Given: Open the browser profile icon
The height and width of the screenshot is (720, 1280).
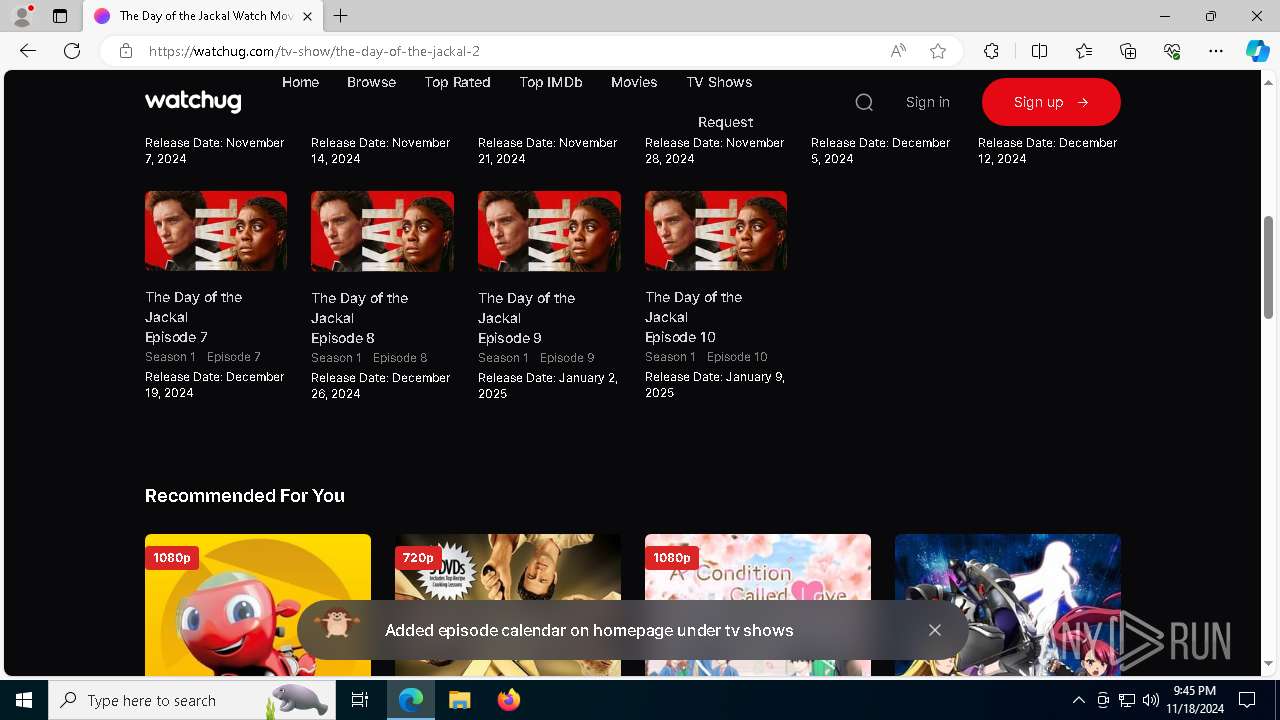Looking at the screenshot, I should click(x=22, y=16).
